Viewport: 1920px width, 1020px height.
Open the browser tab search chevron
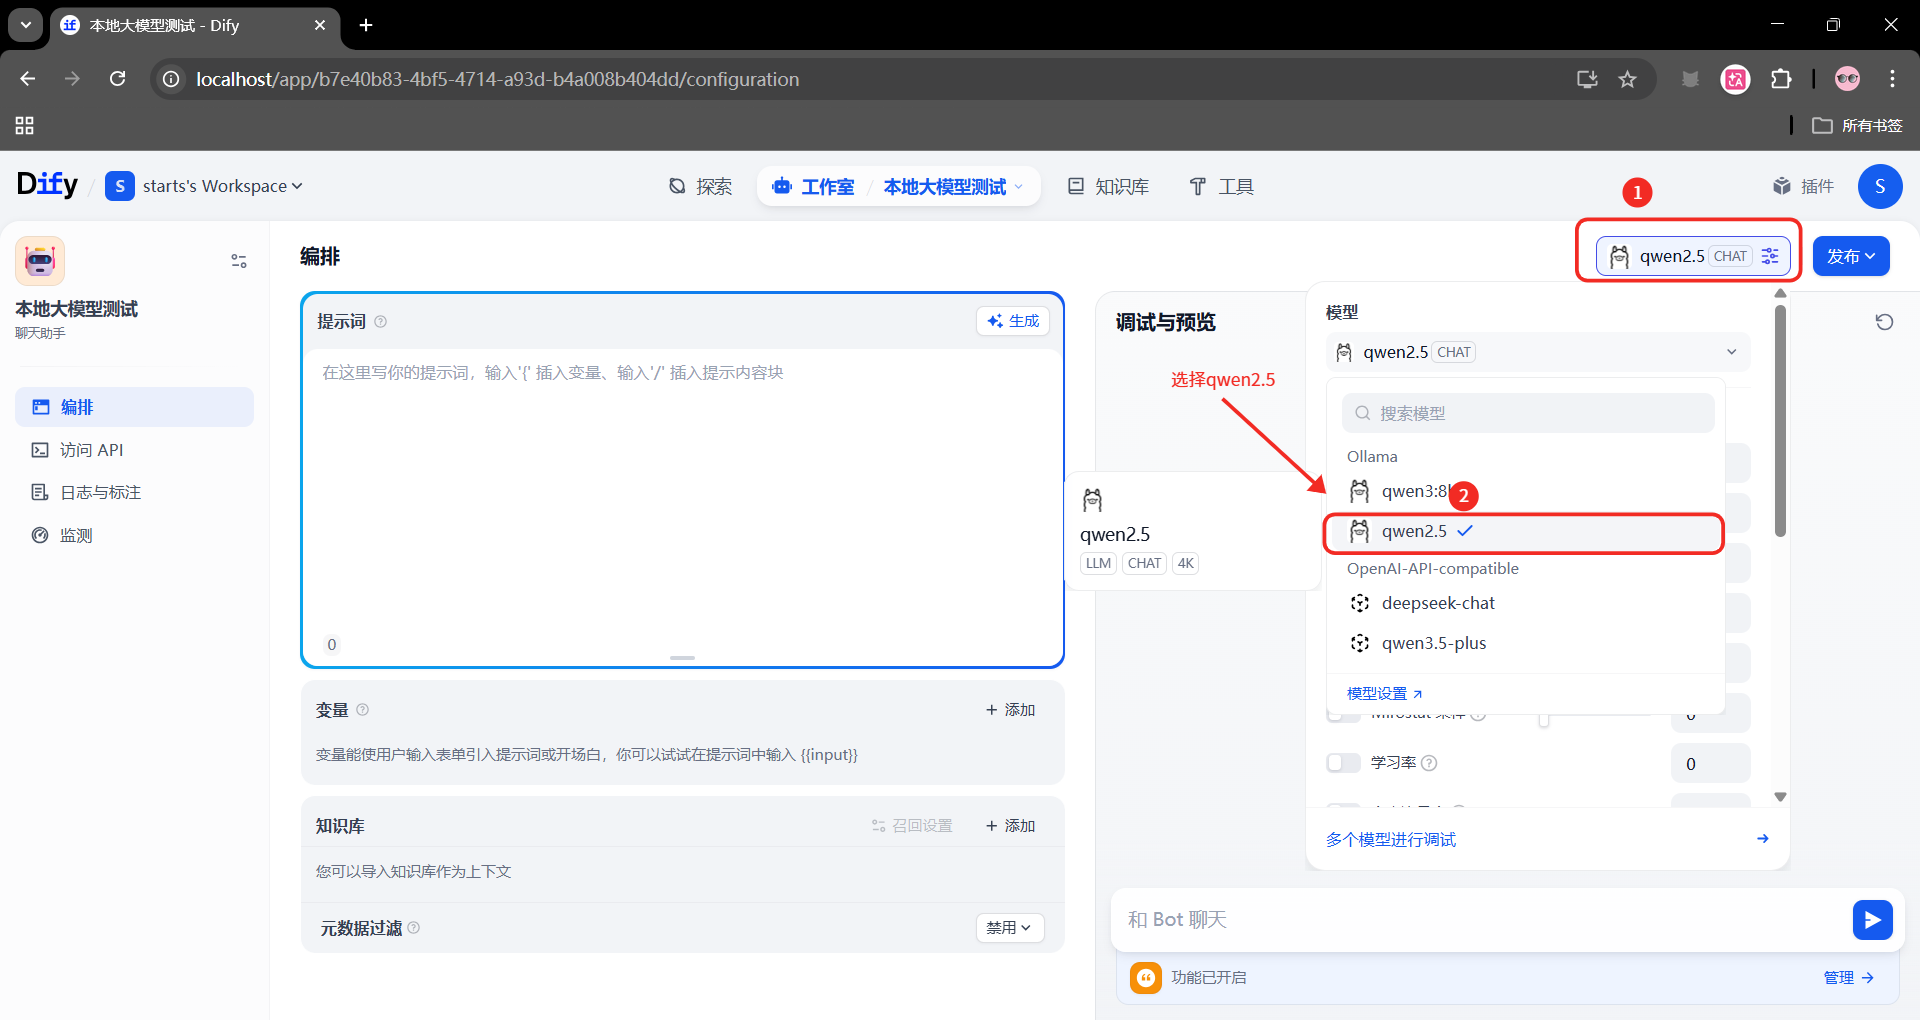[26, 25]
